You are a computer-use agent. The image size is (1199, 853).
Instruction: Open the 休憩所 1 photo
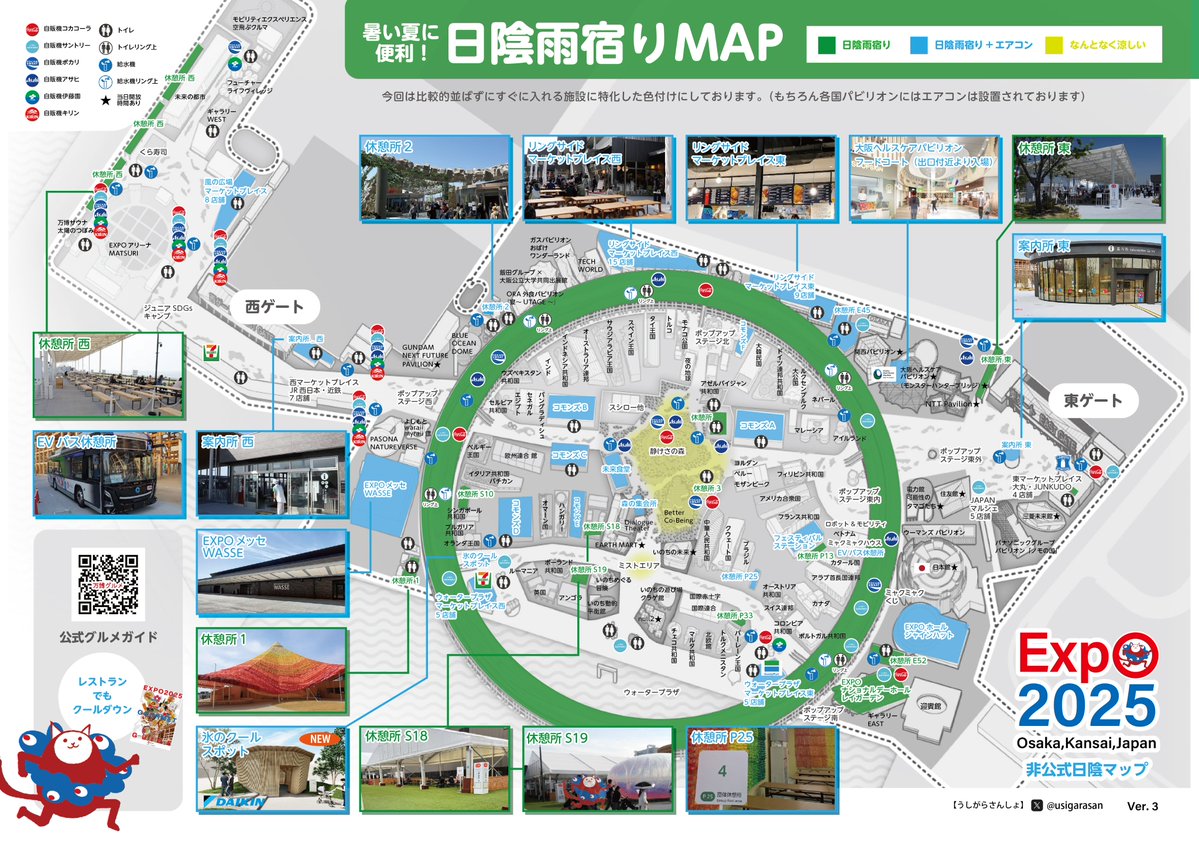point(272,671)
